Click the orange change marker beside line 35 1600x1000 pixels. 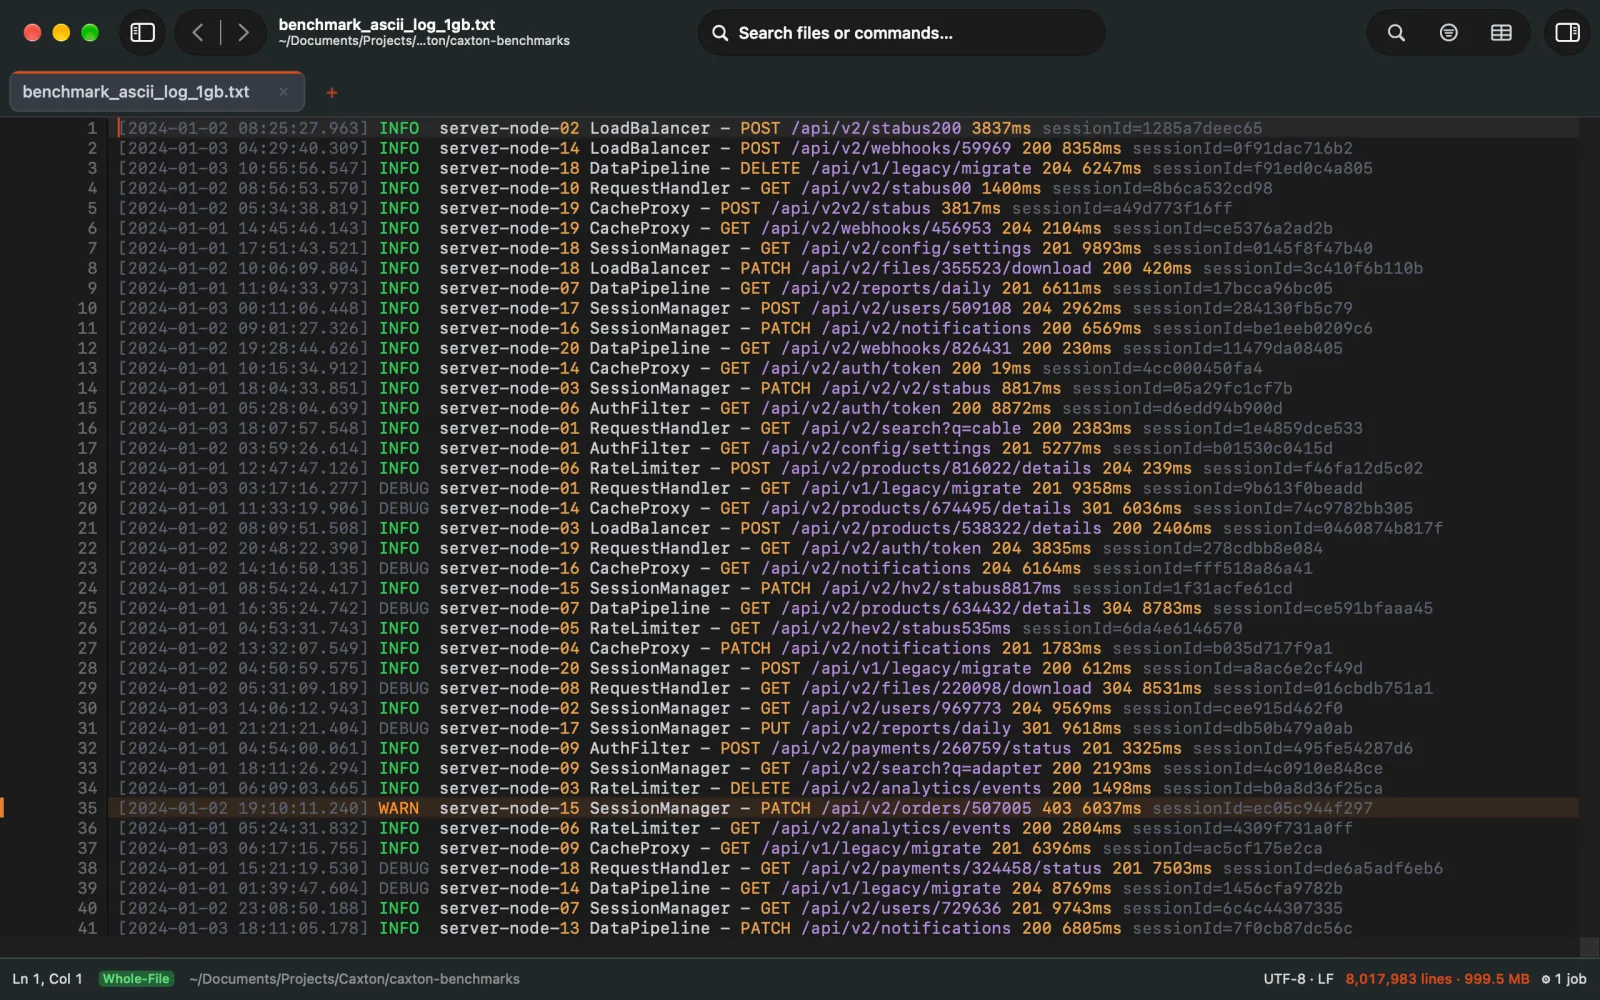pos(3,808)
